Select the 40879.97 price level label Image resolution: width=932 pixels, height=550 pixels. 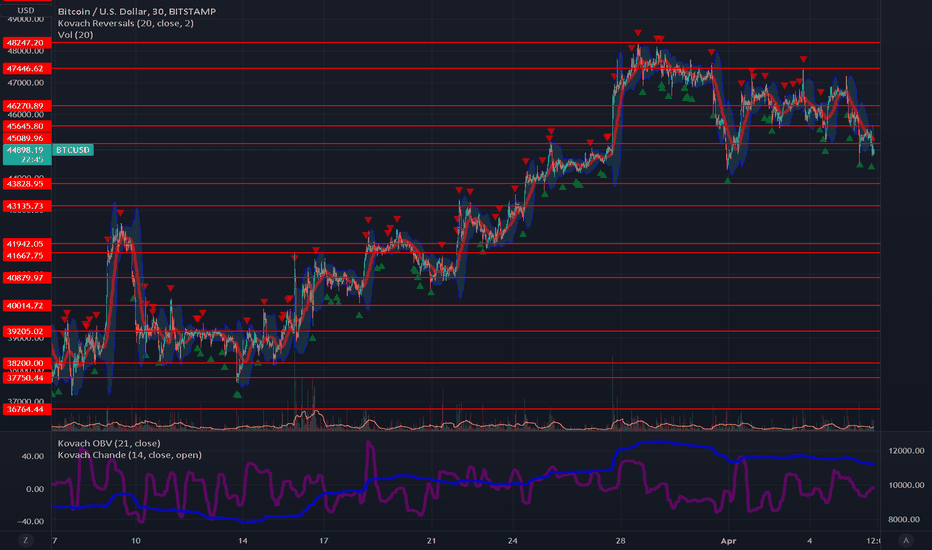27,278
